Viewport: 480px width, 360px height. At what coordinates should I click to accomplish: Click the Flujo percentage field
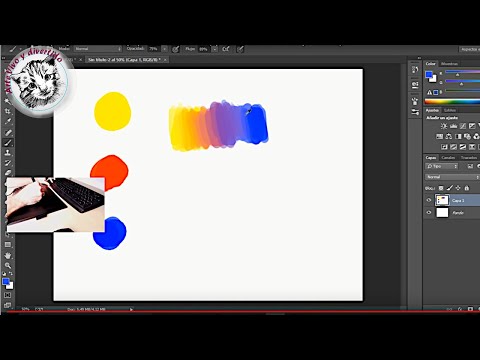click(x=203, y=49)
